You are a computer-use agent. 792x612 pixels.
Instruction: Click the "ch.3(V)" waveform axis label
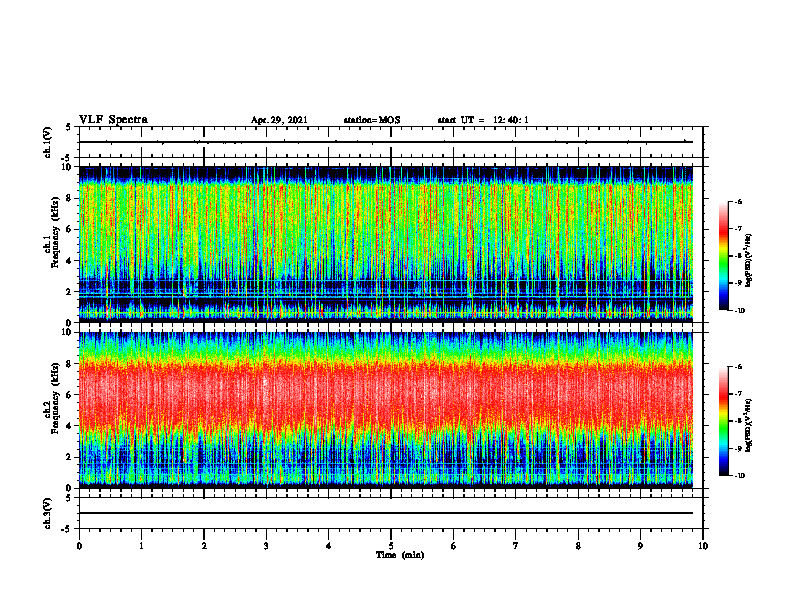pos(48,513)
